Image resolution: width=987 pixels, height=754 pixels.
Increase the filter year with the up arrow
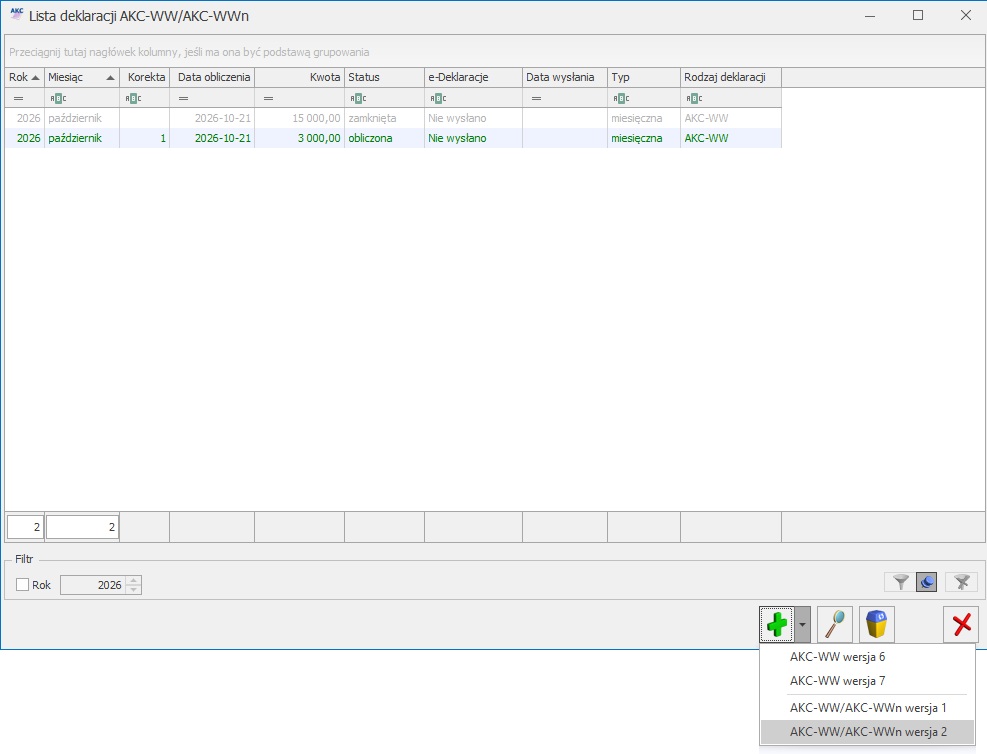(133, 580)
